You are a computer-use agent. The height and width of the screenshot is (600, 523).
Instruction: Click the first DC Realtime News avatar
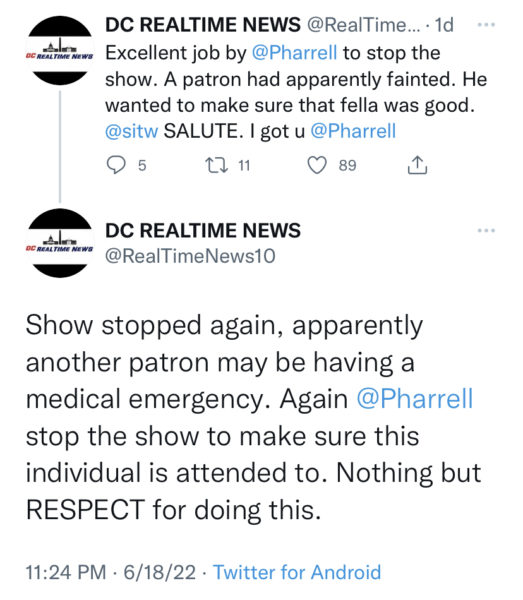coord(60,50)
